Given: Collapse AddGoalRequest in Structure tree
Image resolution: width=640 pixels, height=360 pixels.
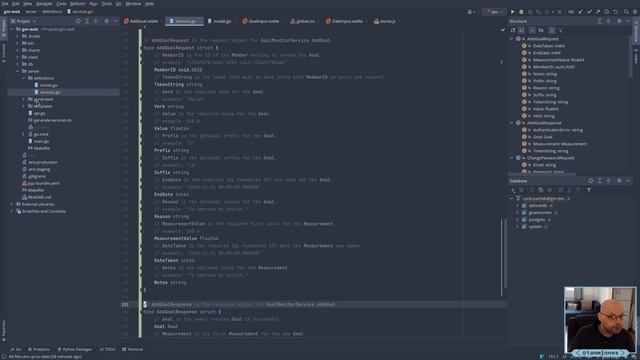Looking at the screenshot, I should coord(512,39).
